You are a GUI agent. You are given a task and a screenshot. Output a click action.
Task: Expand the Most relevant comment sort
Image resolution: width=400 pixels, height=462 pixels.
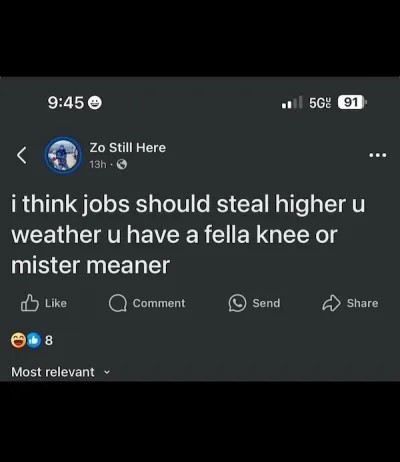click(x=60, y=372)
